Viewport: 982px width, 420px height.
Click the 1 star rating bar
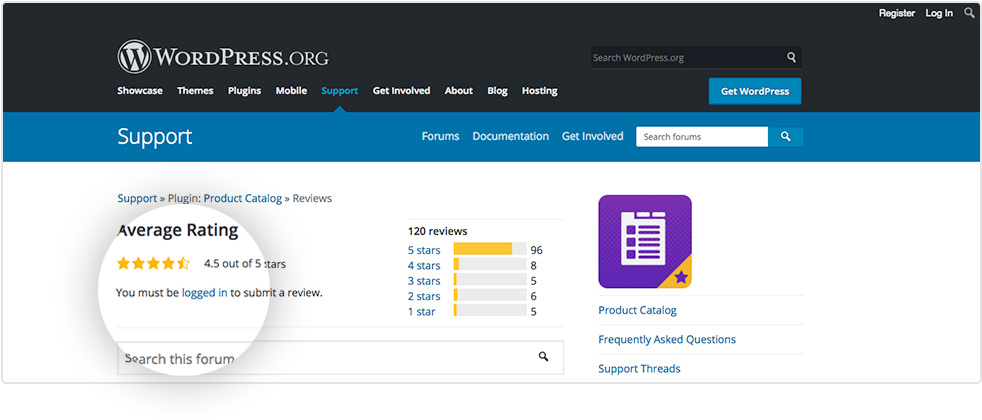pos(490,310)
